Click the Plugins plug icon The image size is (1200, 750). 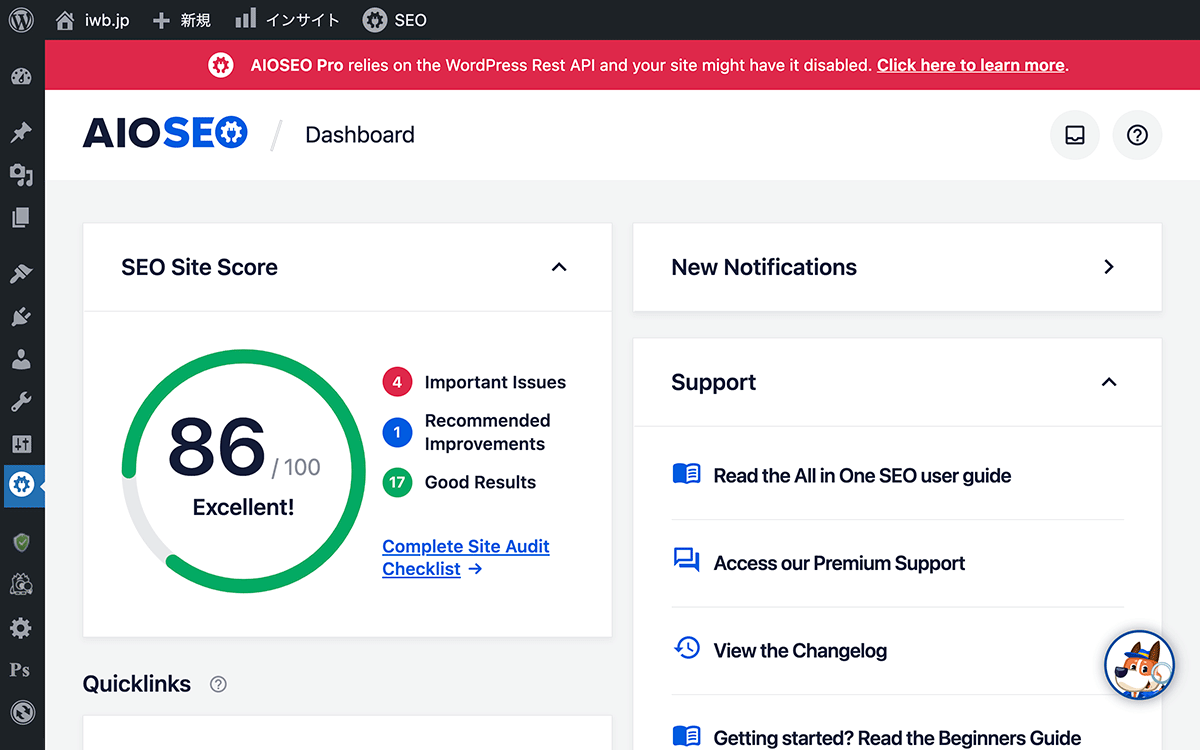[21, 316]
